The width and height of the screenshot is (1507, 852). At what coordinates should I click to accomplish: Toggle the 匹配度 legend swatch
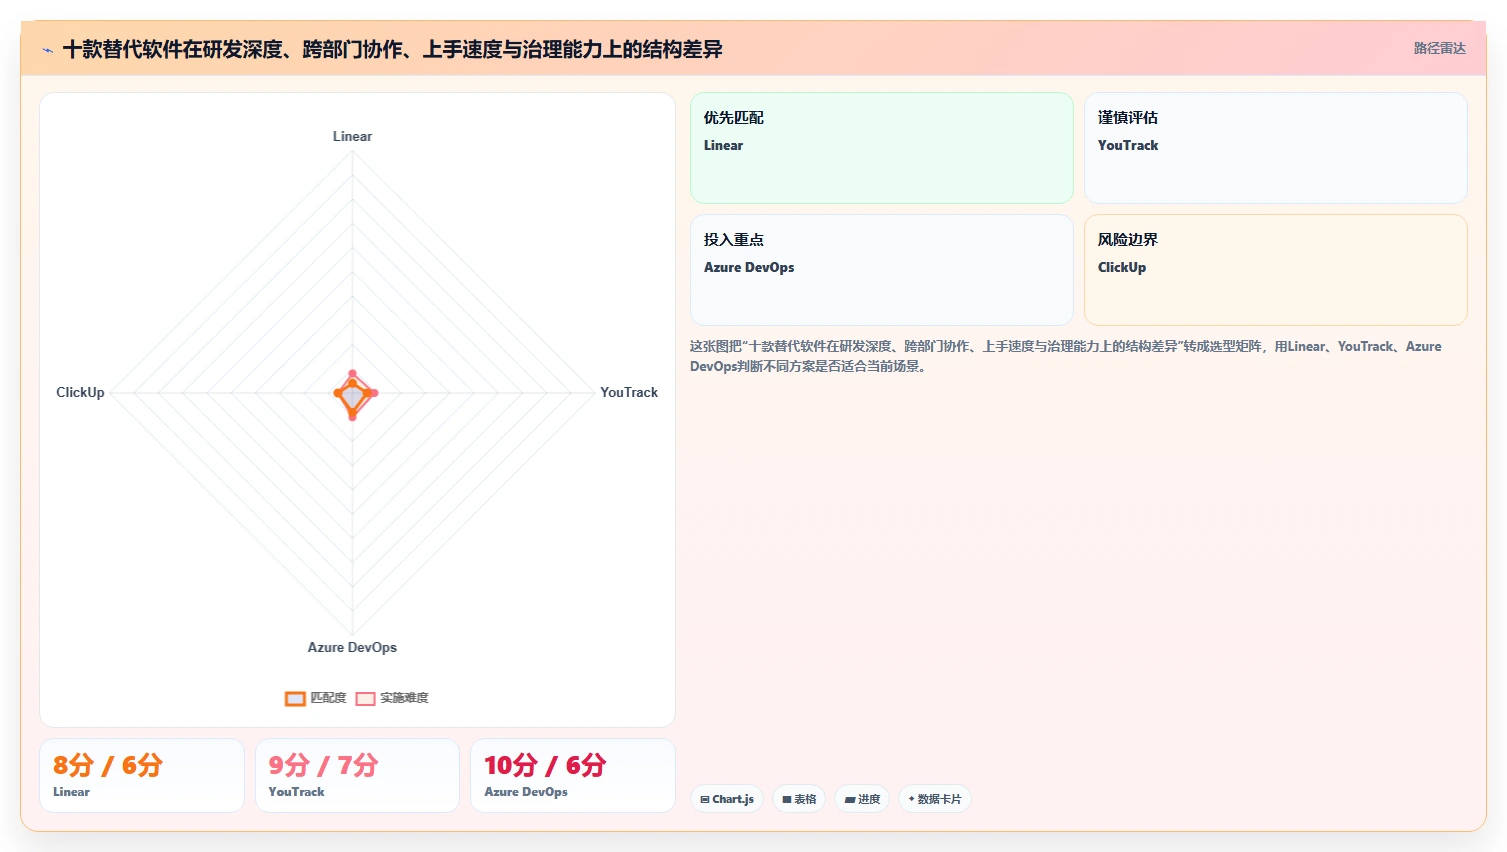[x=295, y=698]
